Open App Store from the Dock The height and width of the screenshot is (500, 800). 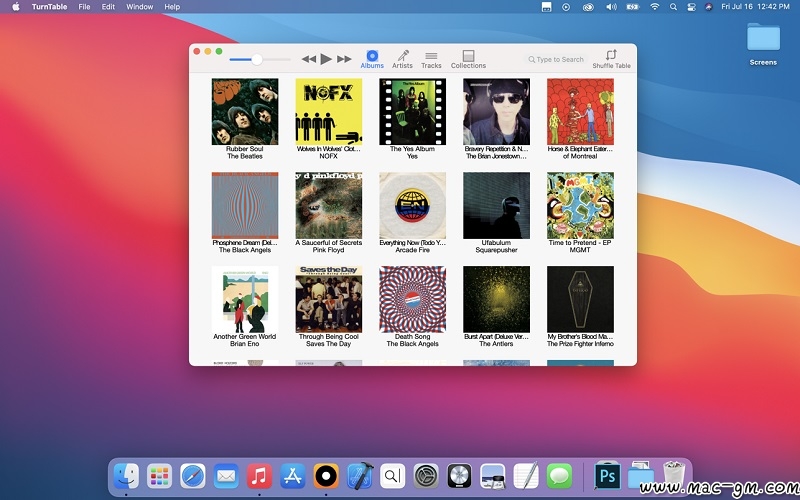click(x=292, y=476)
